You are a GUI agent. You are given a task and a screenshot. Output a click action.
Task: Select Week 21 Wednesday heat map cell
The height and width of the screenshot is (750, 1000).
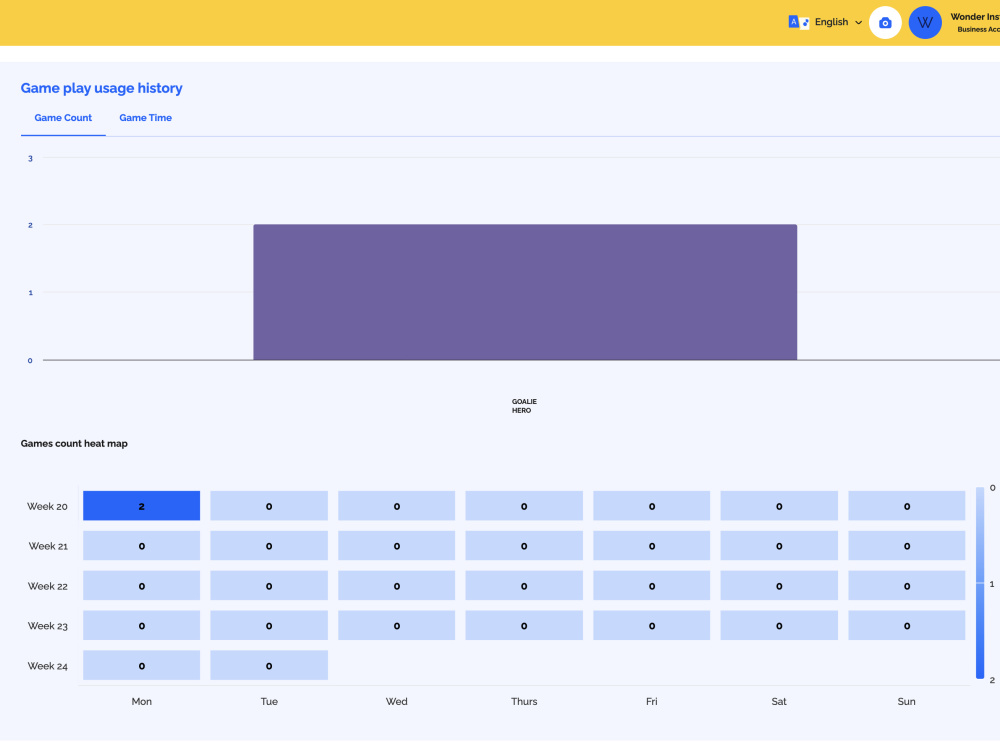click(x=397, y=546)
